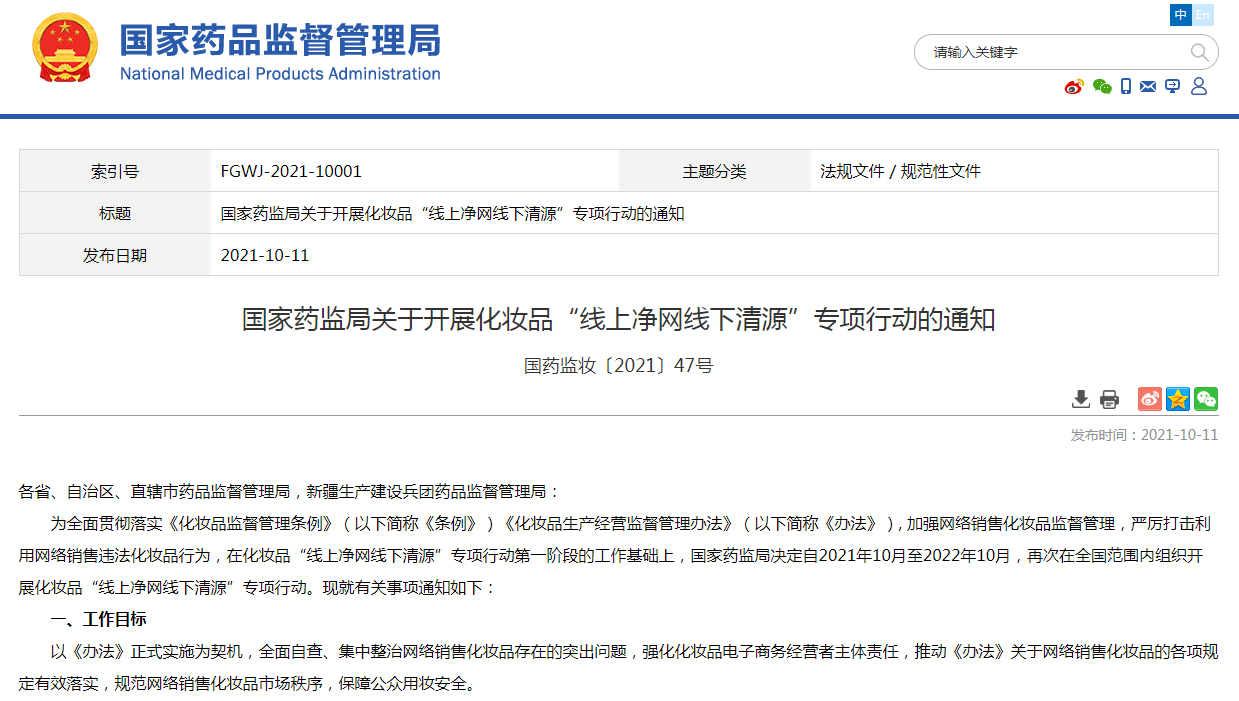The width and height of the screenshot is (1239, 701).
Task: Select the 中 language tab
Action: pyautogui.click(x=1181, y=15)
